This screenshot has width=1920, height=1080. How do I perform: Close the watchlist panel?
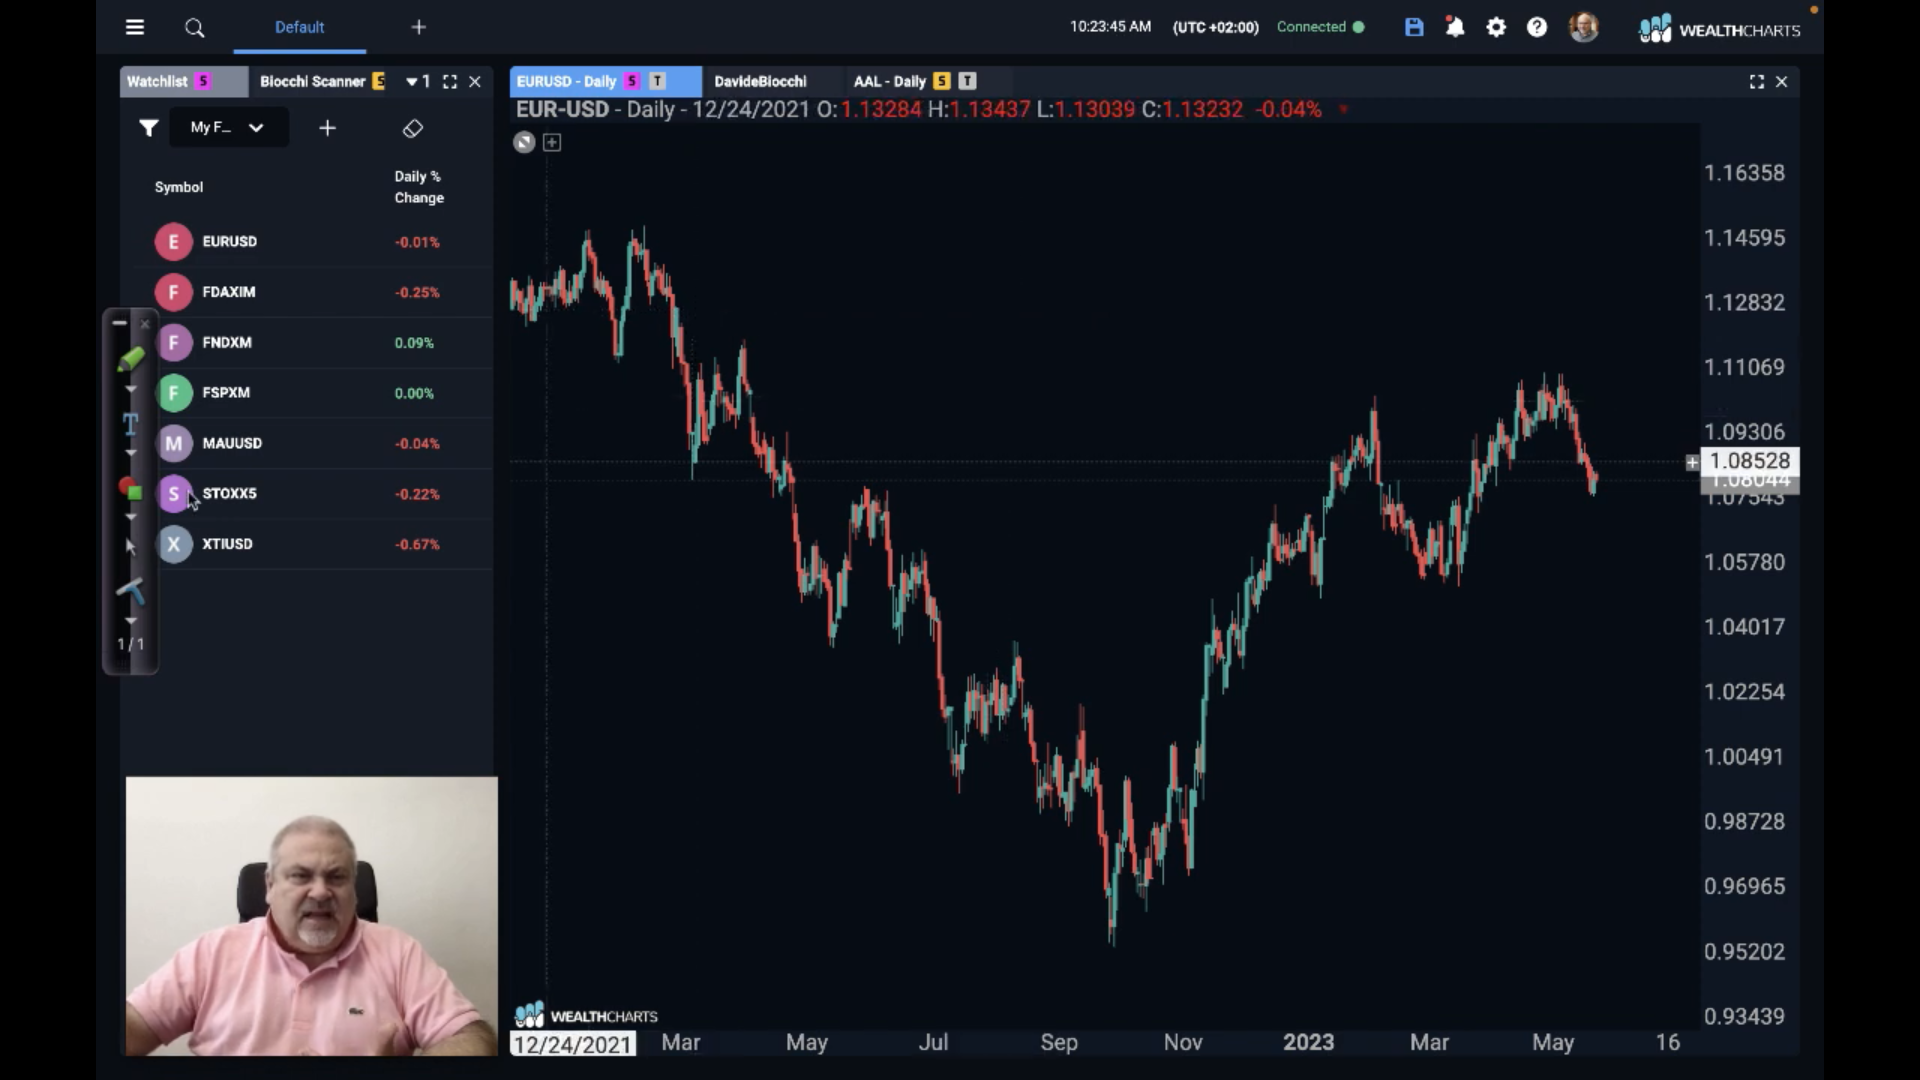pos(475,82)
